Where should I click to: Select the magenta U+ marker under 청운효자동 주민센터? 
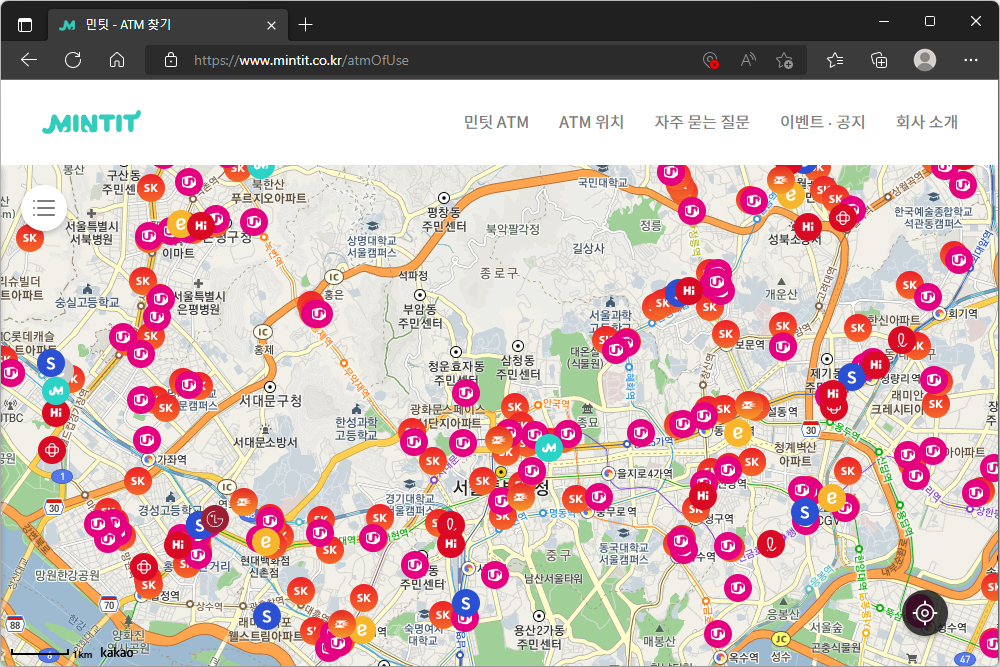pyautogui.click(x=466, y=393)
